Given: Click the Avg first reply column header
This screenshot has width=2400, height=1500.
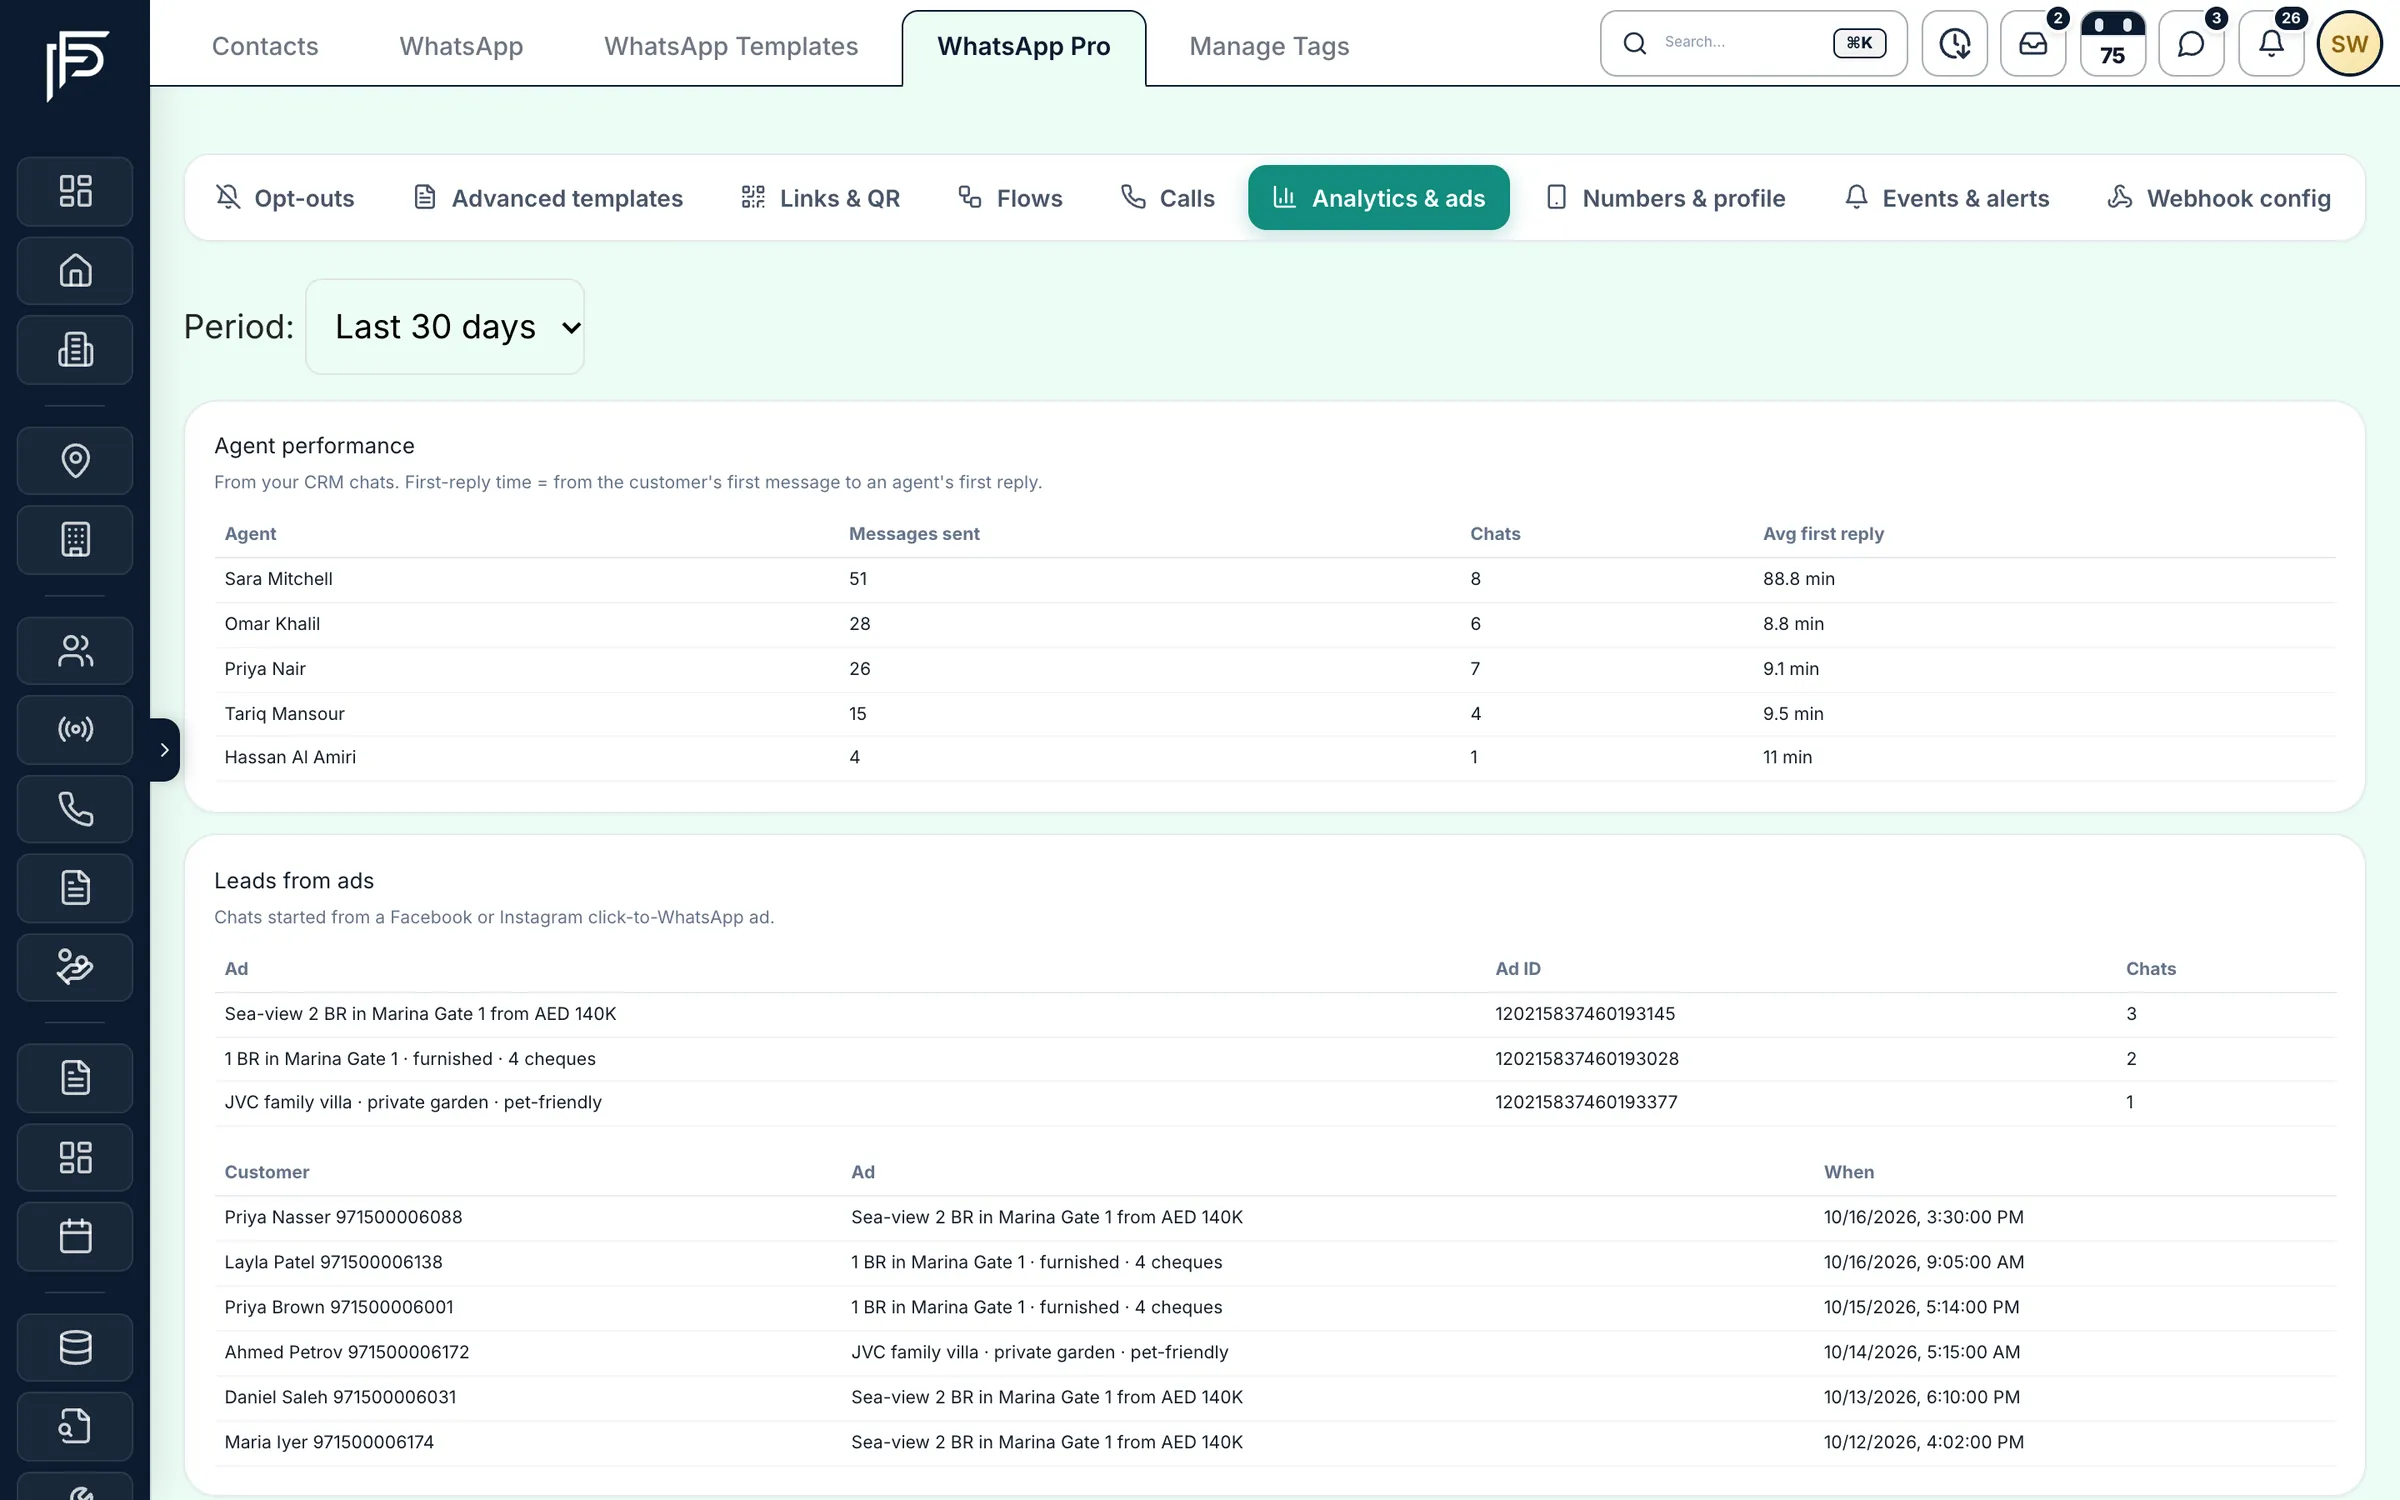Looking at the screenshot, I should 1823,534.
